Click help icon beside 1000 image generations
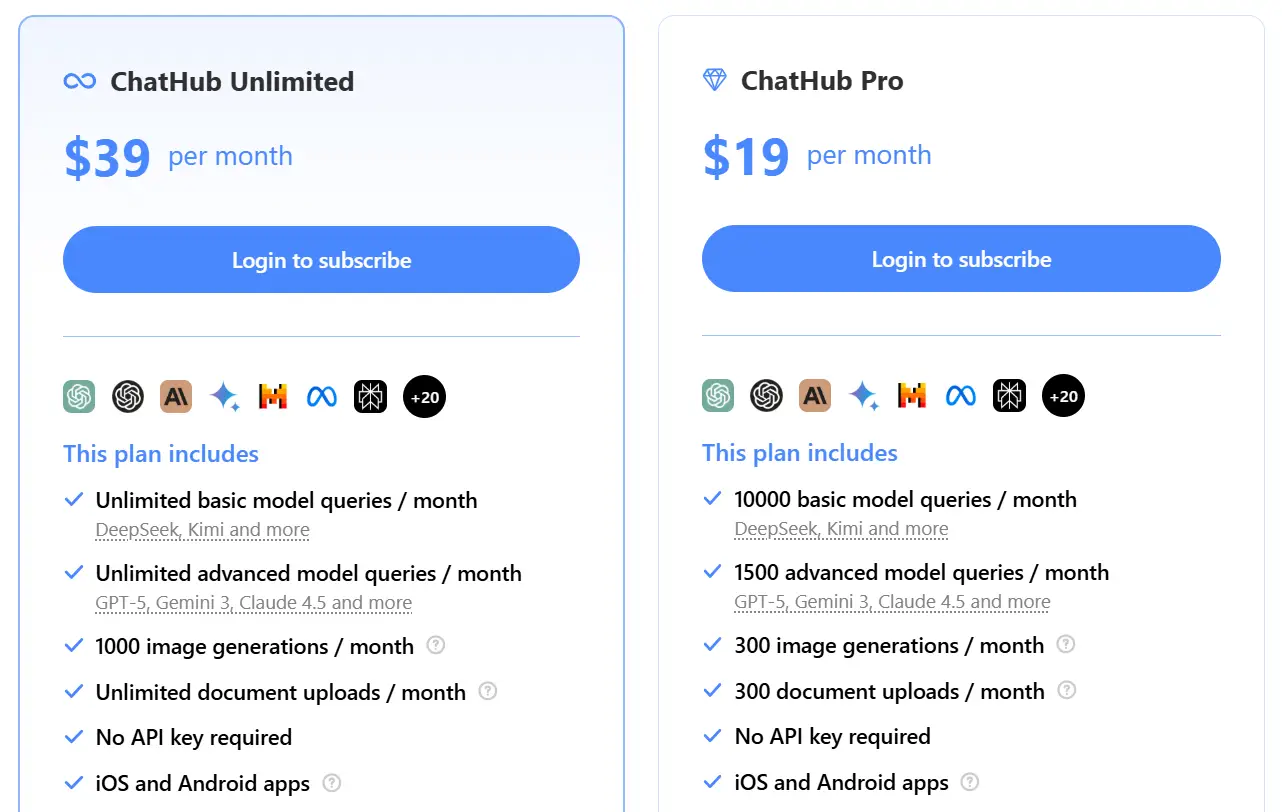1282x812 pixels. [x=435, y=645]
